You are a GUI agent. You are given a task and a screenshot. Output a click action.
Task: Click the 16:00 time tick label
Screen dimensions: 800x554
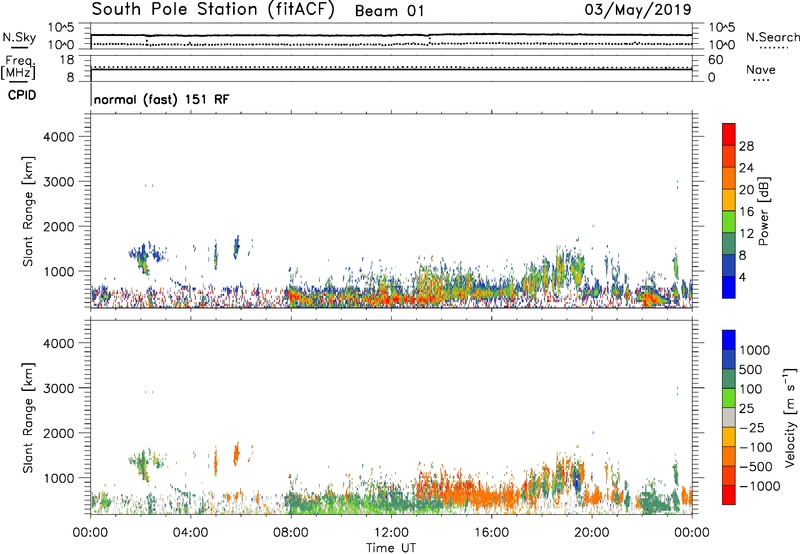click(491, 533)
